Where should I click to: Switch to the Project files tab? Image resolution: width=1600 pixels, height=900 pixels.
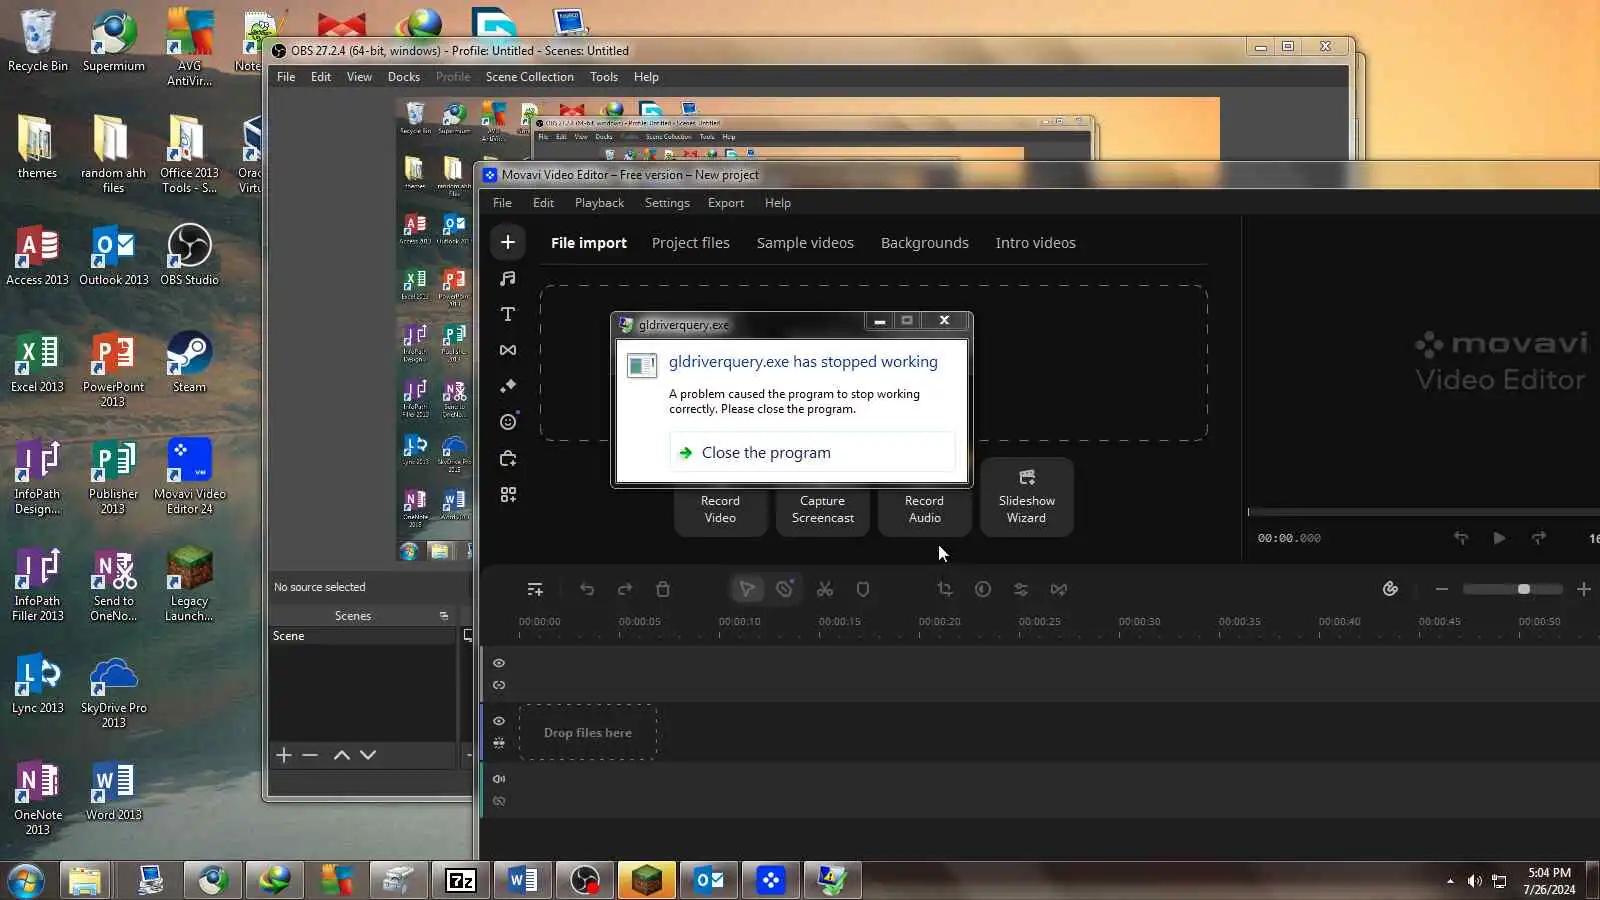(x=691, y=243)
